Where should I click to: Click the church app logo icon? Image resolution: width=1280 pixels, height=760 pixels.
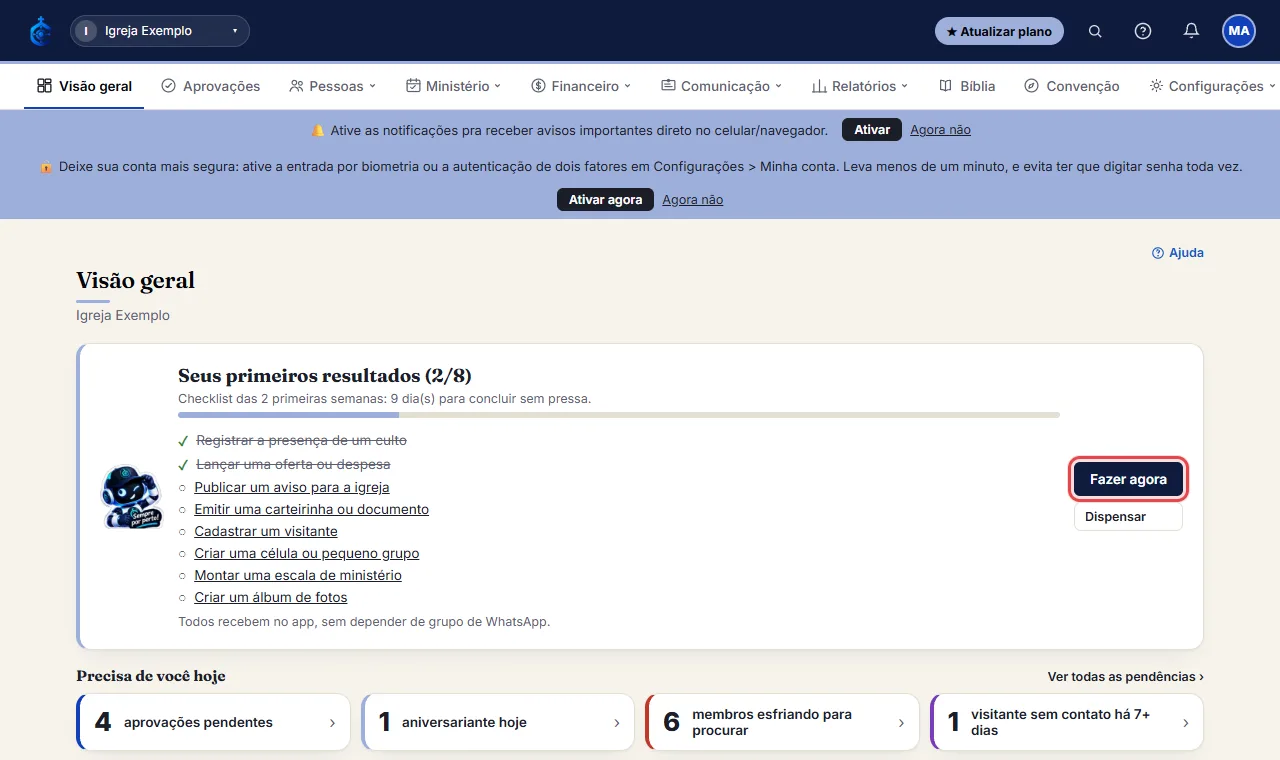(x=40, y=31)
